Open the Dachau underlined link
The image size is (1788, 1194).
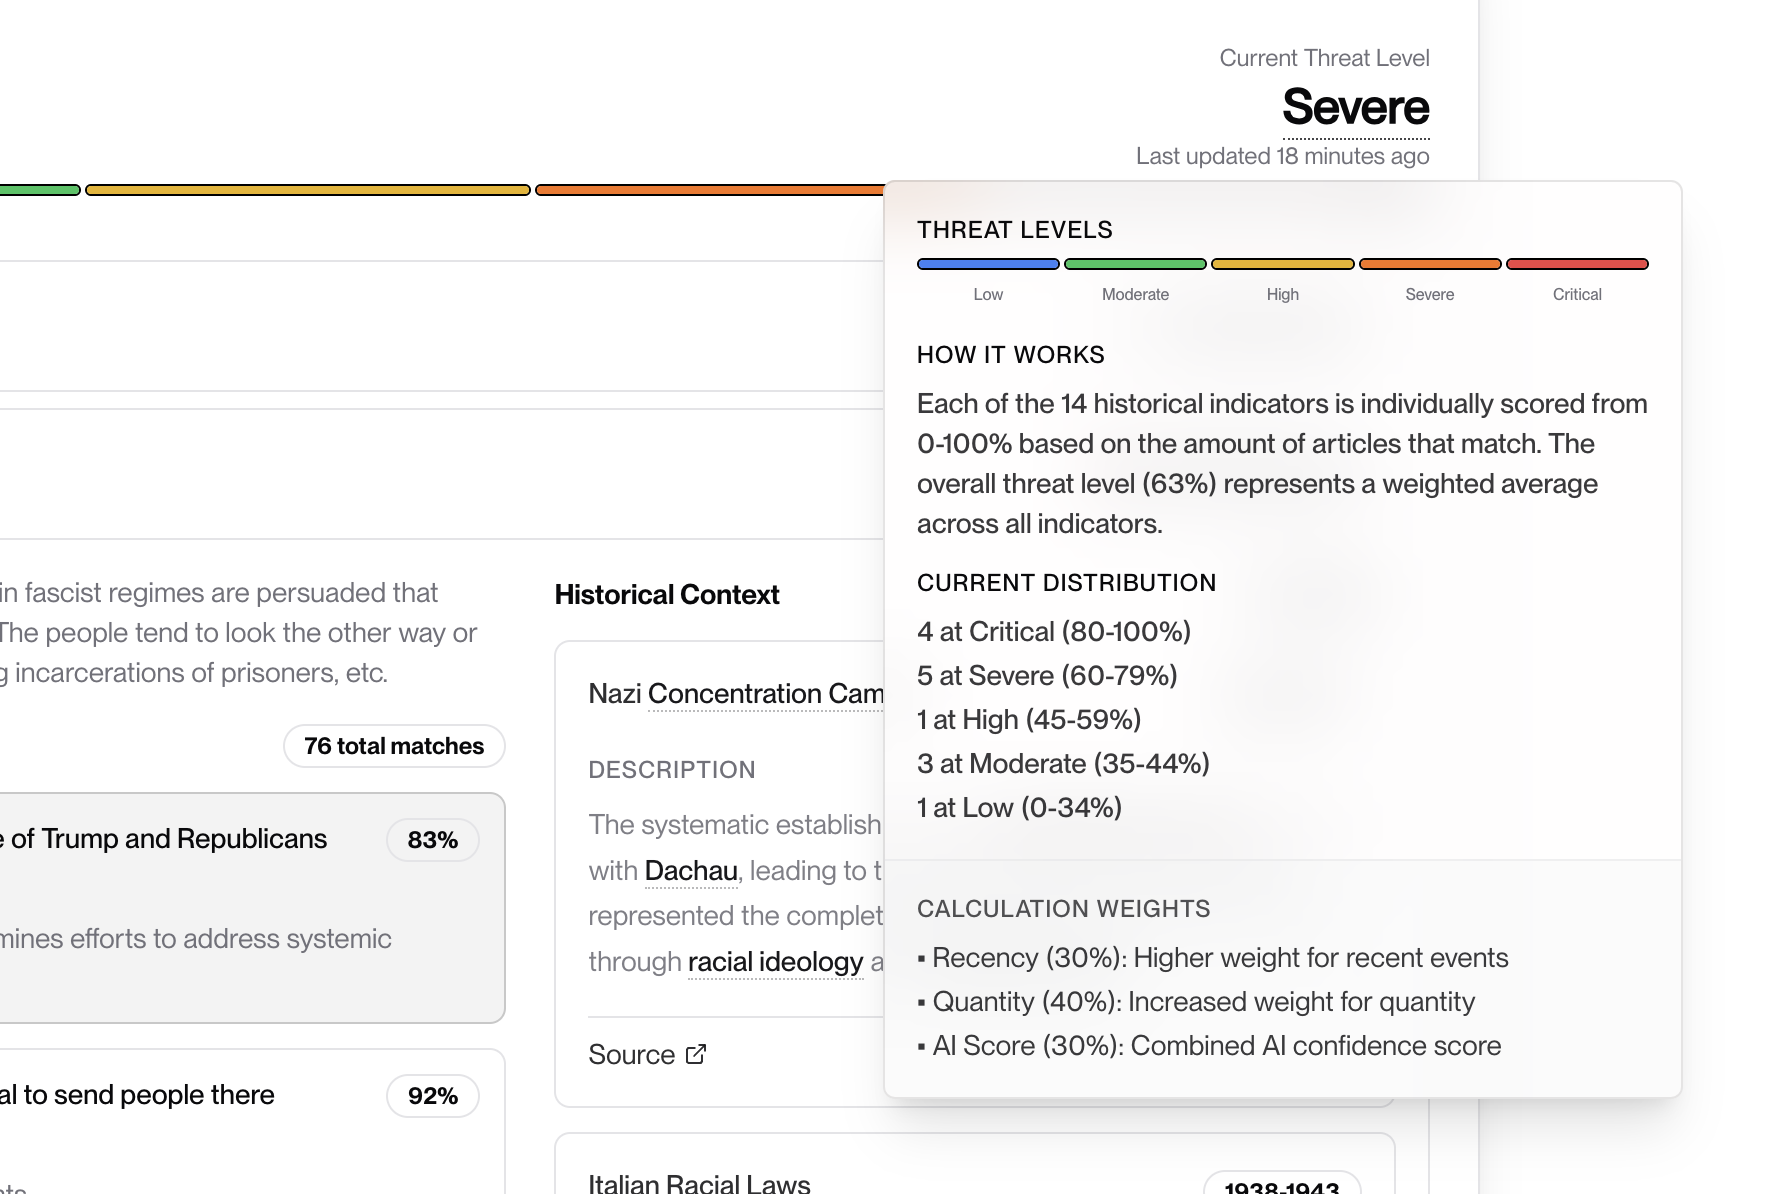pos(691,871)
